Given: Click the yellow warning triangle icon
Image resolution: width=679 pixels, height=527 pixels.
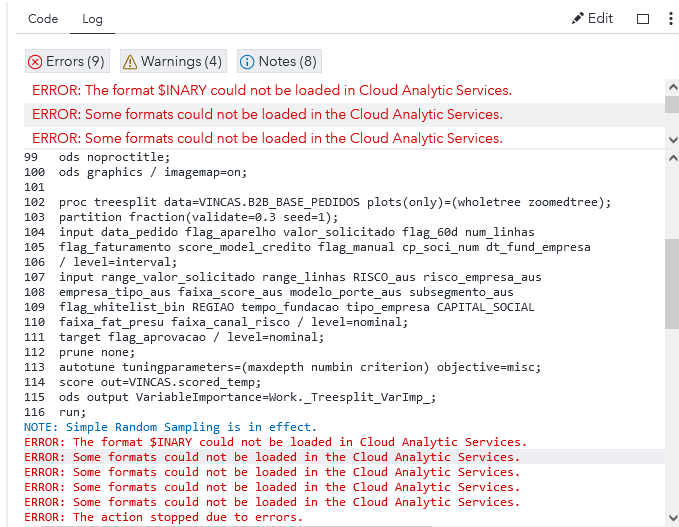Looking at the screenshot, I should click(130, 62).
